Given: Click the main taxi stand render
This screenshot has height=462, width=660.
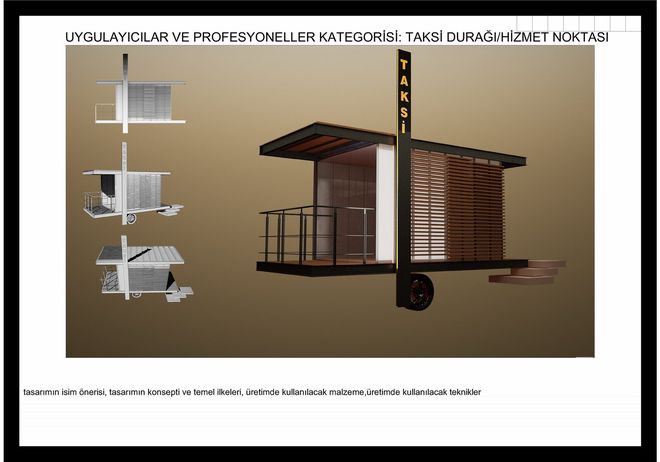Looking at the screenshot, I should tap(411, 180).
